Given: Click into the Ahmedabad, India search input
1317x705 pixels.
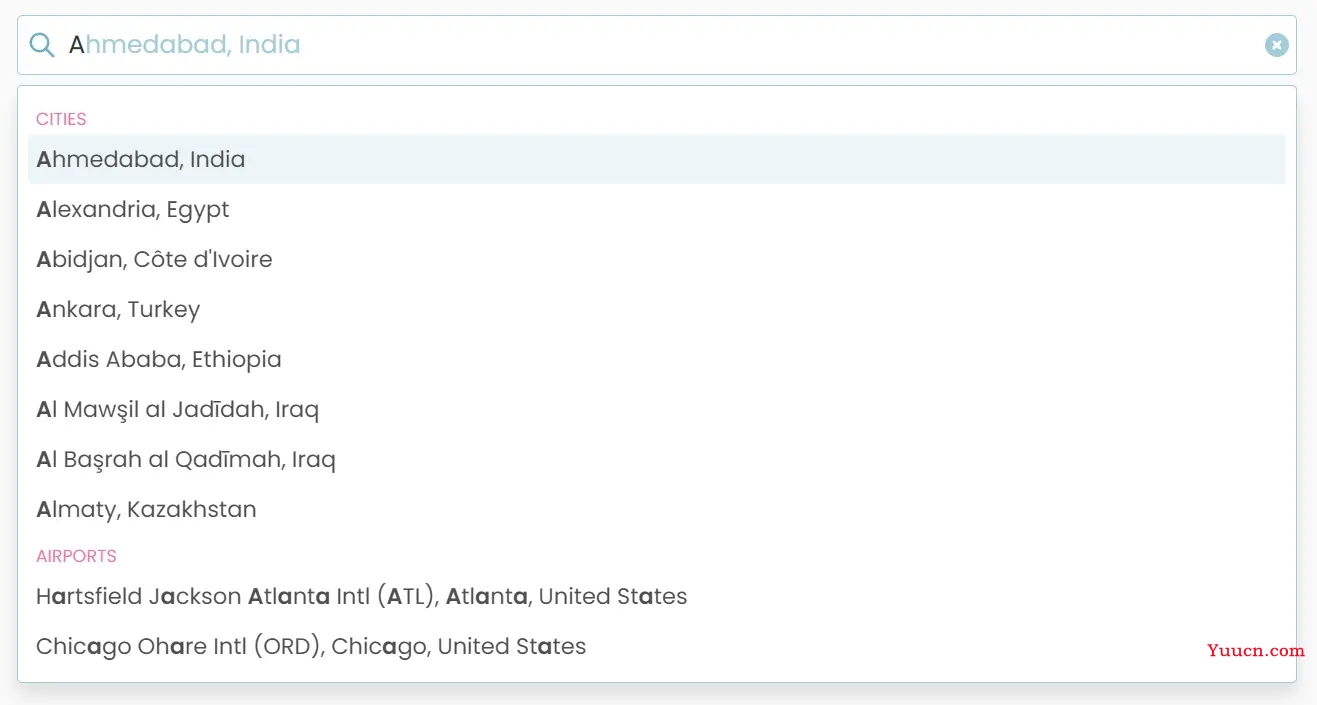Looking at the screenshot, I should [x=657, y=45].
